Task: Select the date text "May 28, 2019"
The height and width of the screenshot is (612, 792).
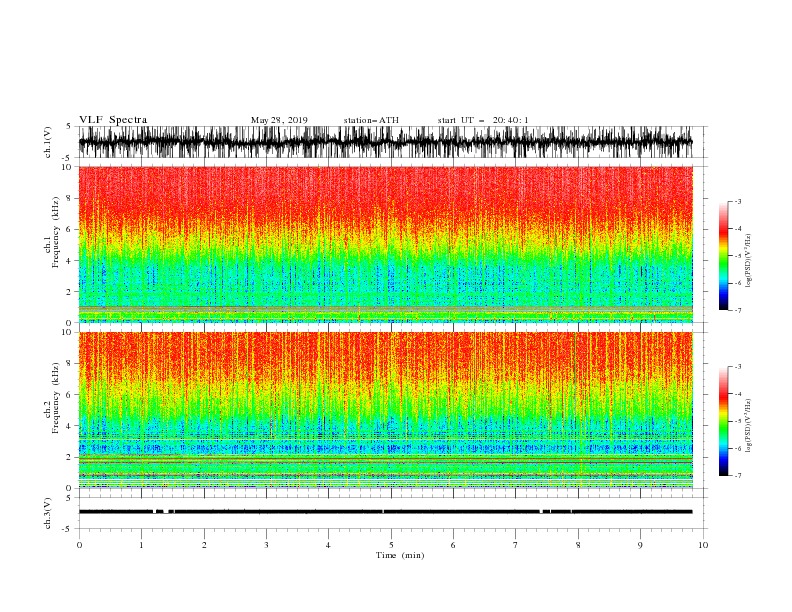Action: click(x=279, y=120)
